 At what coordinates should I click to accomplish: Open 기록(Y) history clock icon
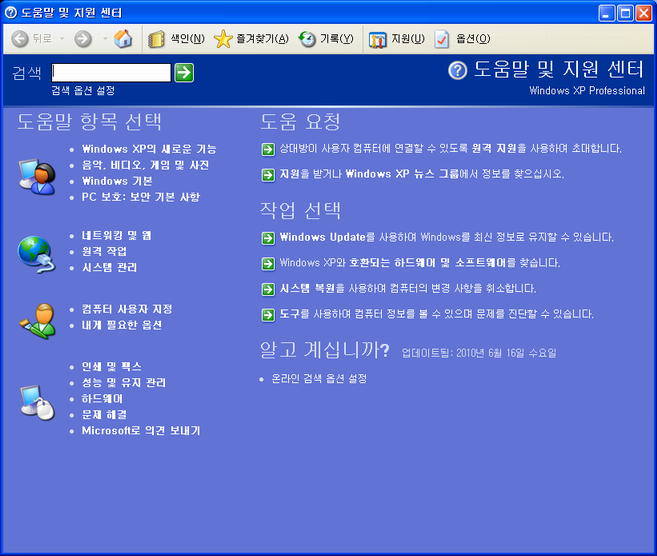point(307,39)
